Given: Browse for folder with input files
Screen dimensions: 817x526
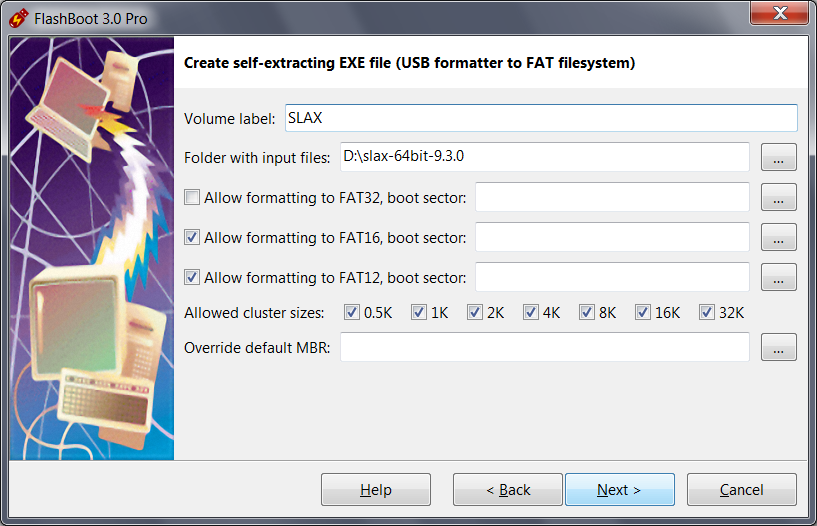Looking at the screenshot, I should tap(778, 157).
